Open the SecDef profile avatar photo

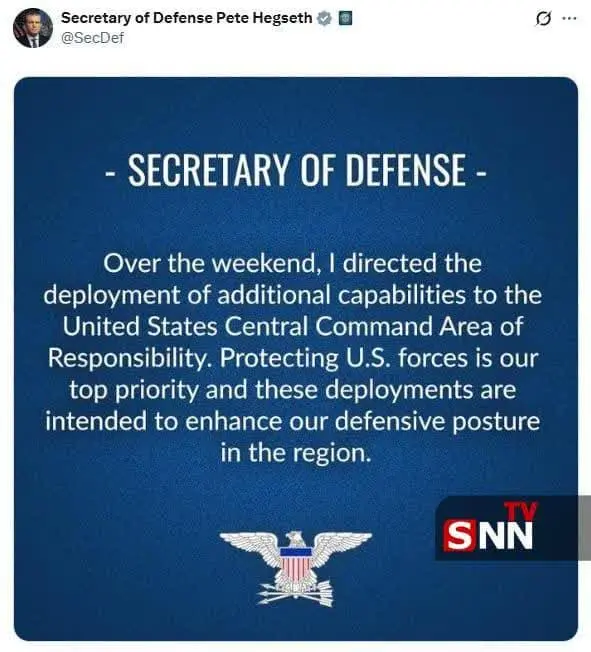click(x=32, y=28)
